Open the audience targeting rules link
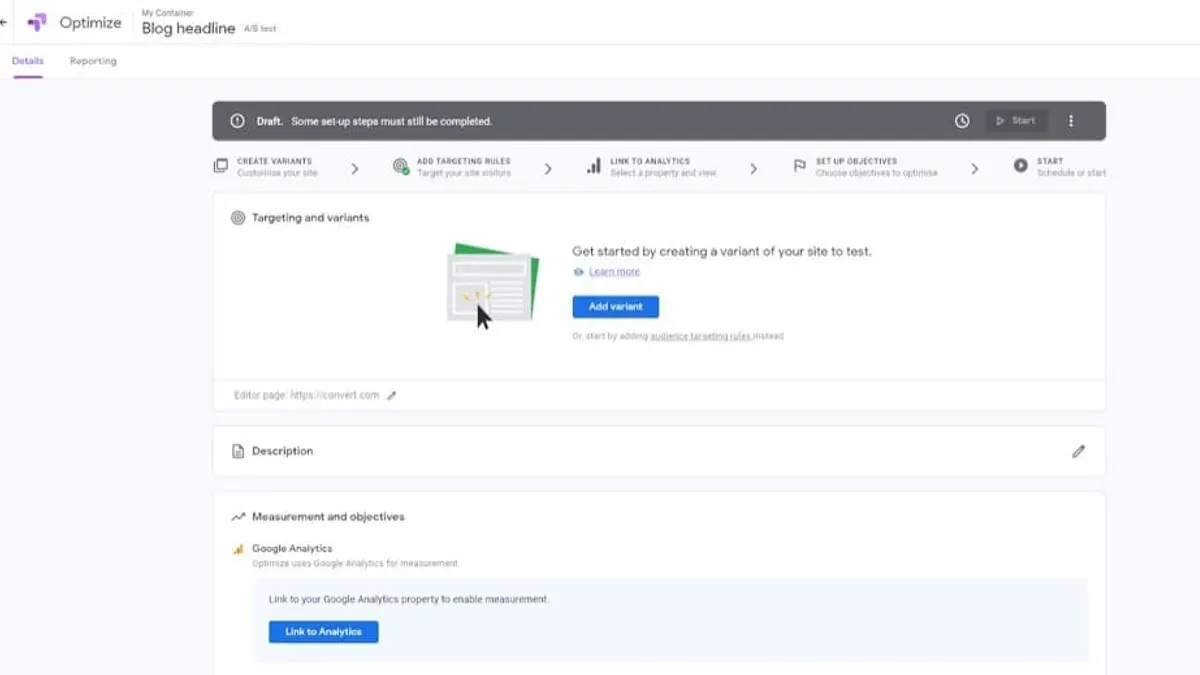Screen dimensions: 1200x675 tap(700, 337)
